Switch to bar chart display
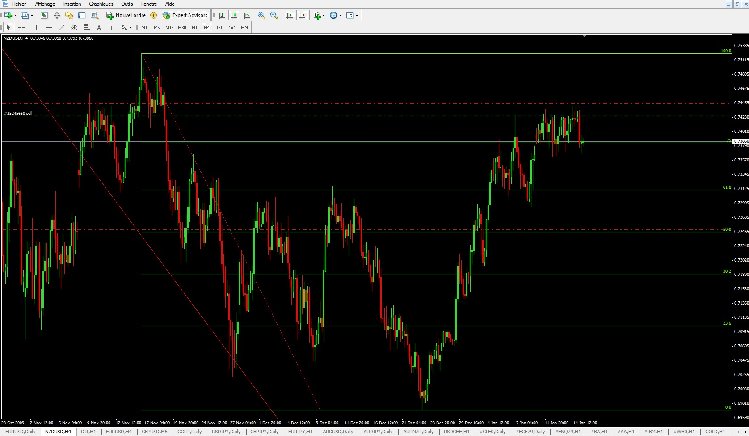749x436 pixels. point(222,15)
